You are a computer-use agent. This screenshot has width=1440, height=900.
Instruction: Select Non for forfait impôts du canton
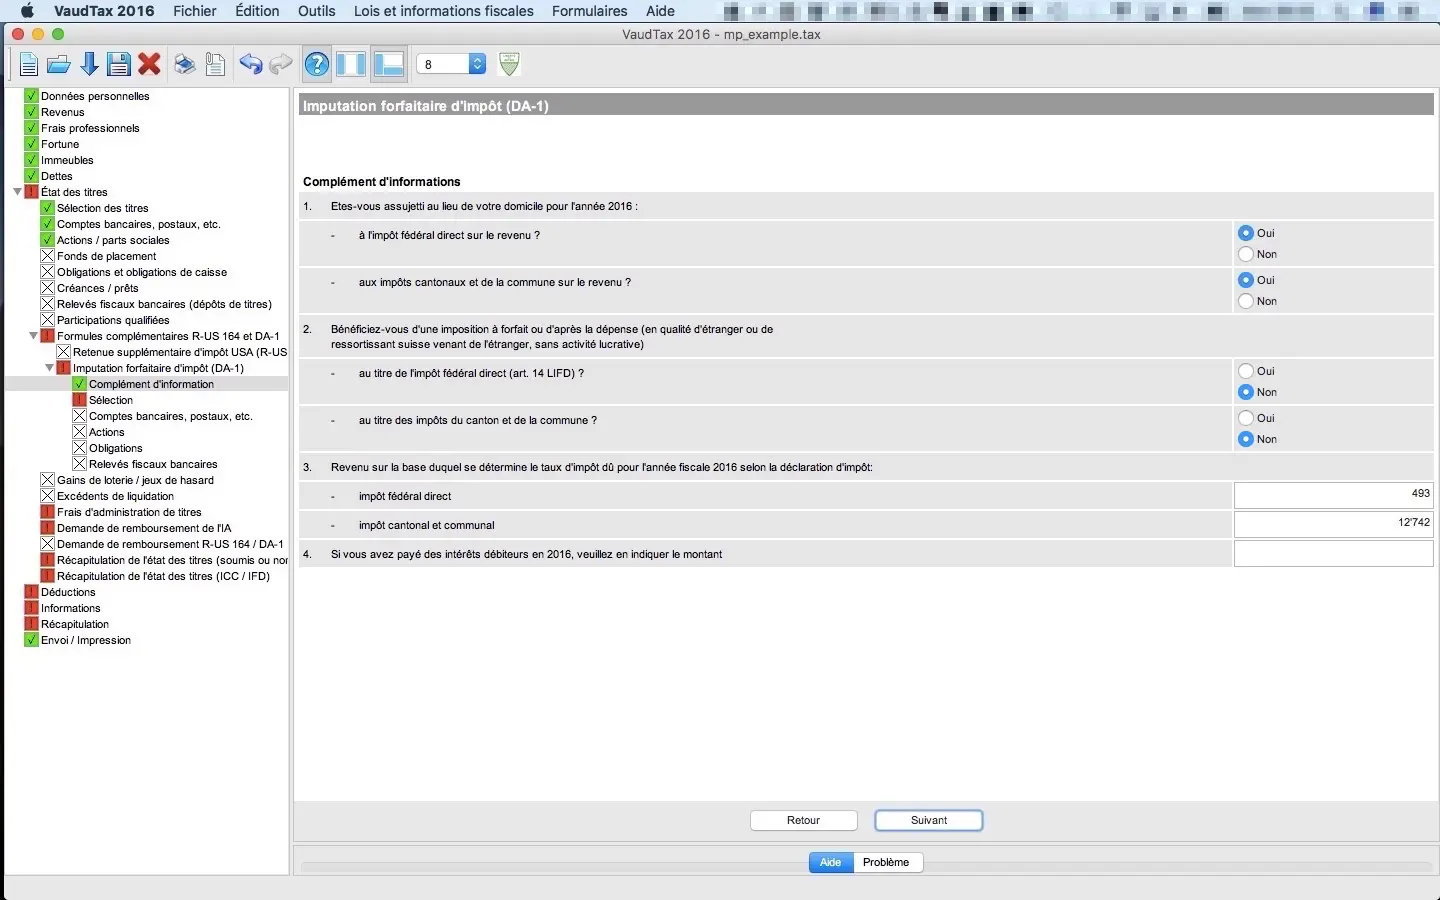pos(1246,439)
